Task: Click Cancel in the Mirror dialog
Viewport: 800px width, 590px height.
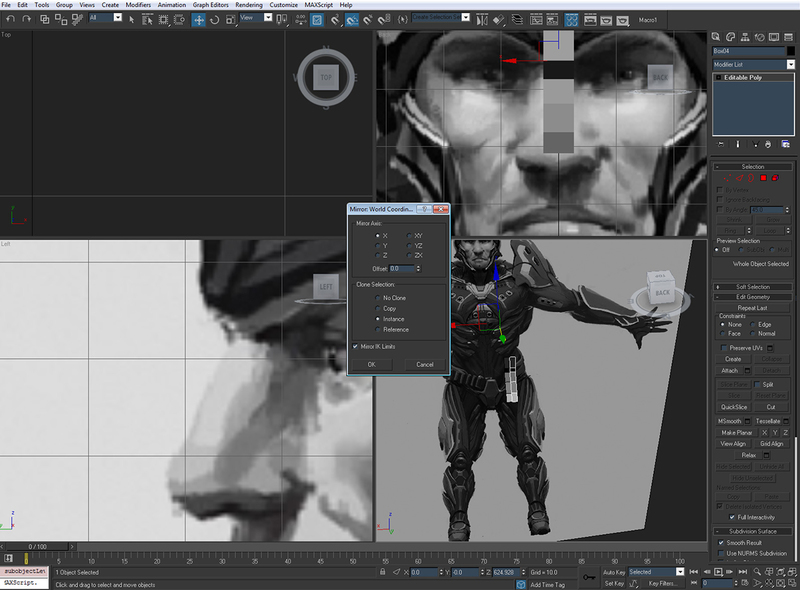Action: coord(424,364)
